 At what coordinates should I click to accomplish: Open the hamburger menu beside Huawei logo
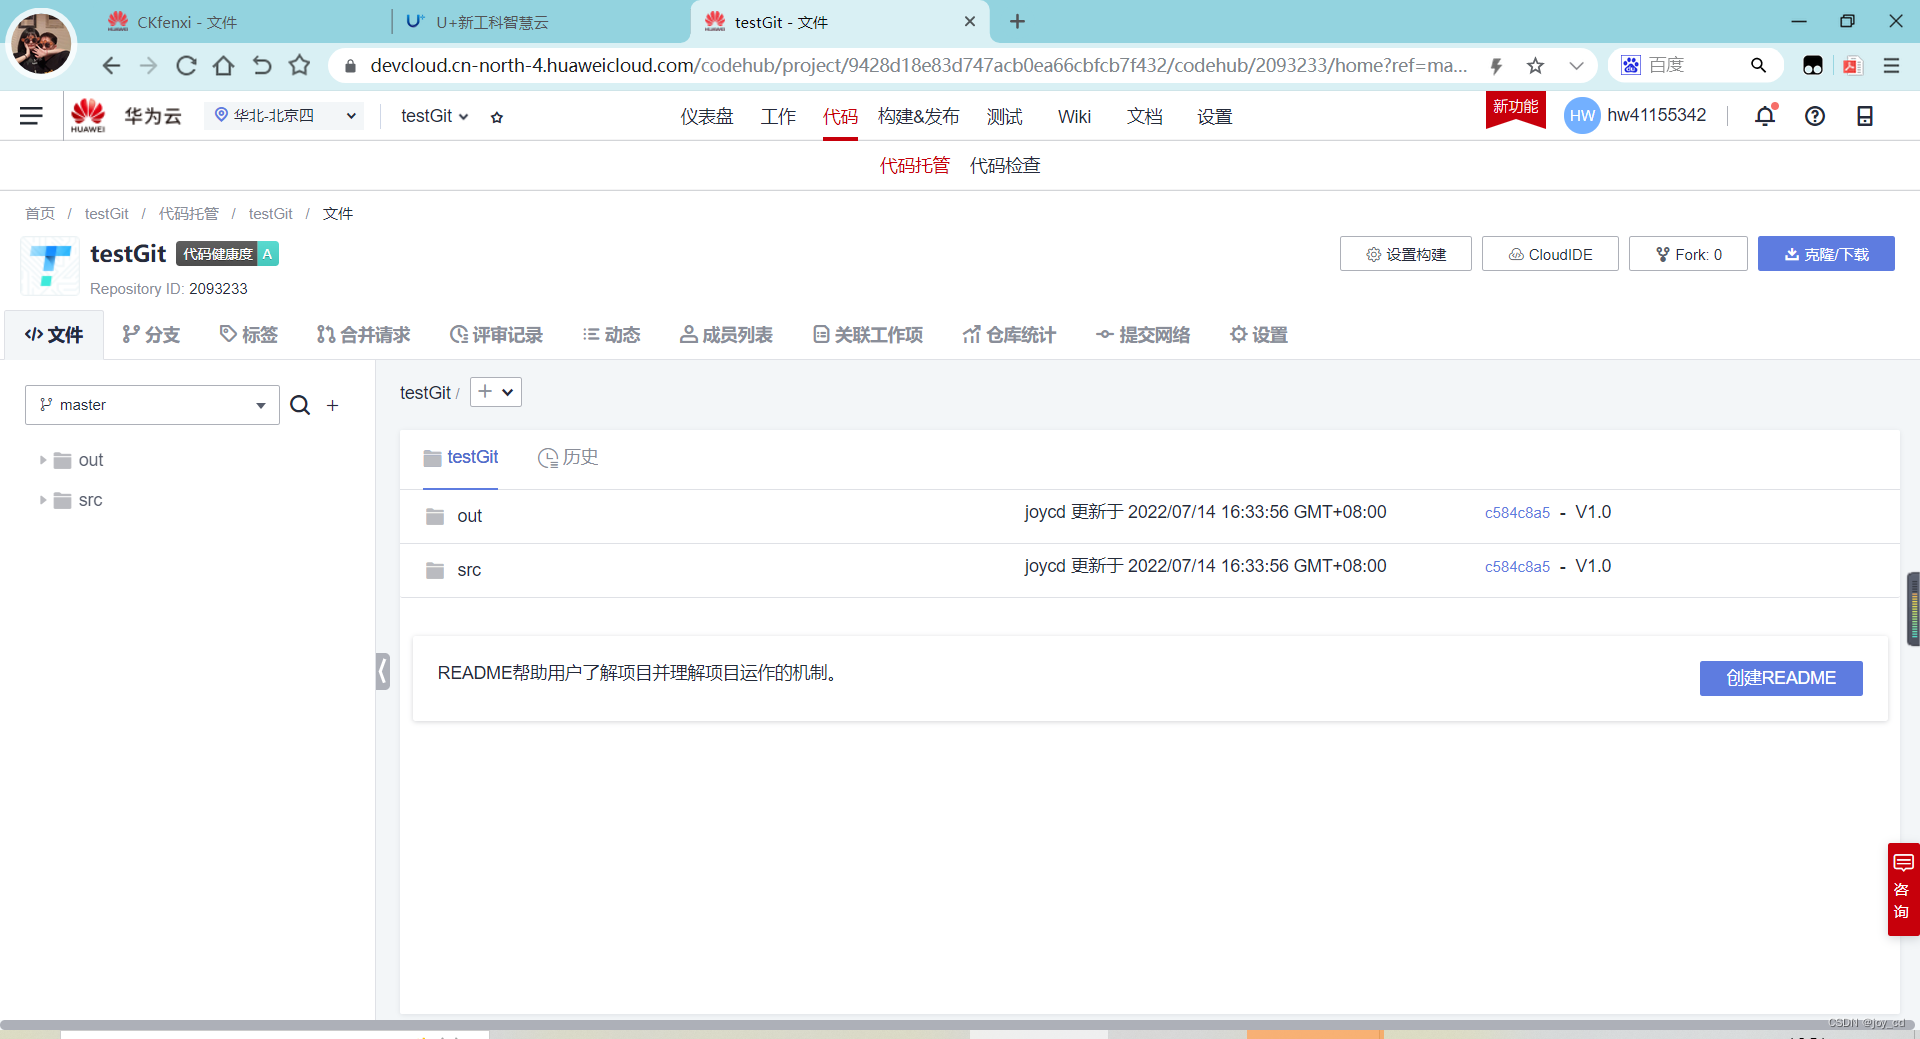[31, 116]
